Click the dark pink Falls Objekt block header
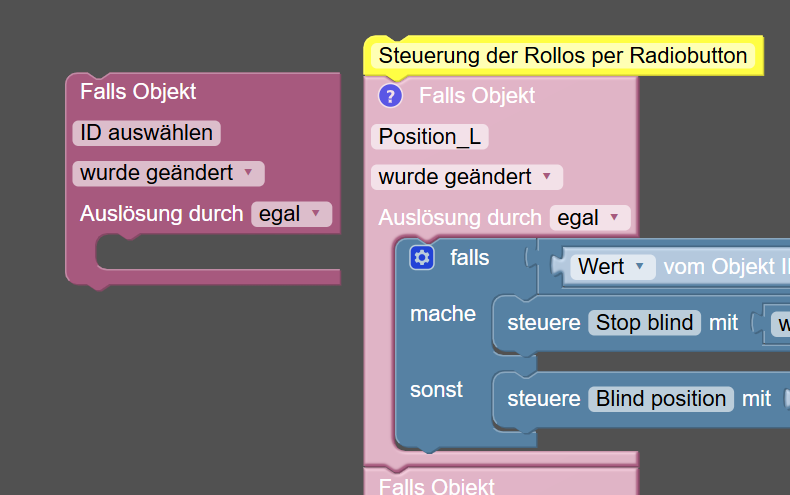Screen dimensions: 790x495 click(x=138, y=92)
